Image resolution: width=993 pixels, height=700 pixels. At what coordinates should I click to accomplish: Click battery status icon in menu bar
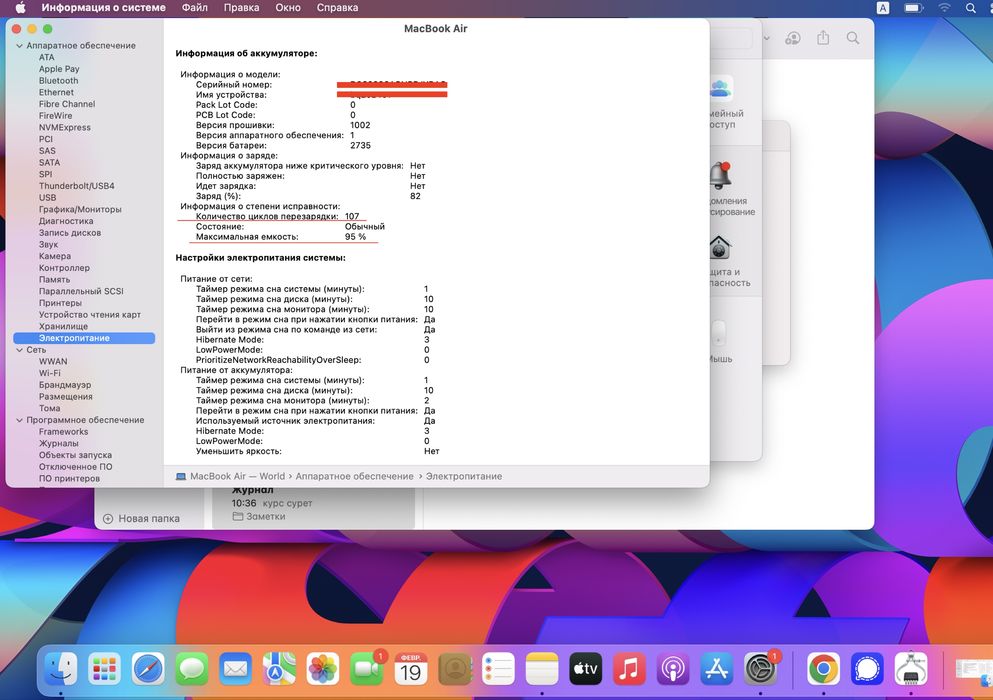[914, 8]
